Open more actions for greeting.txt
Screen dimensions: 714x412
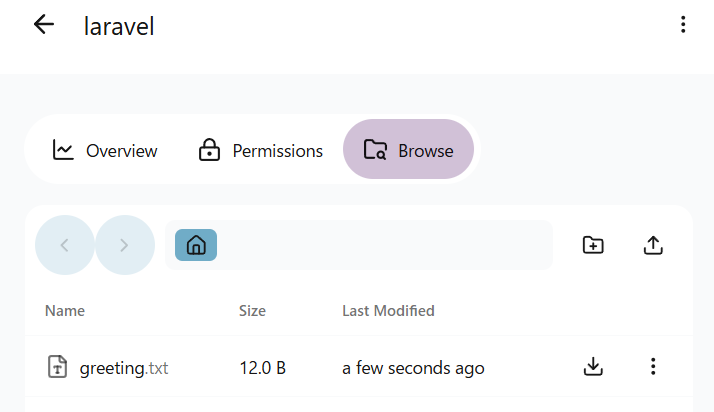(653, 367)
